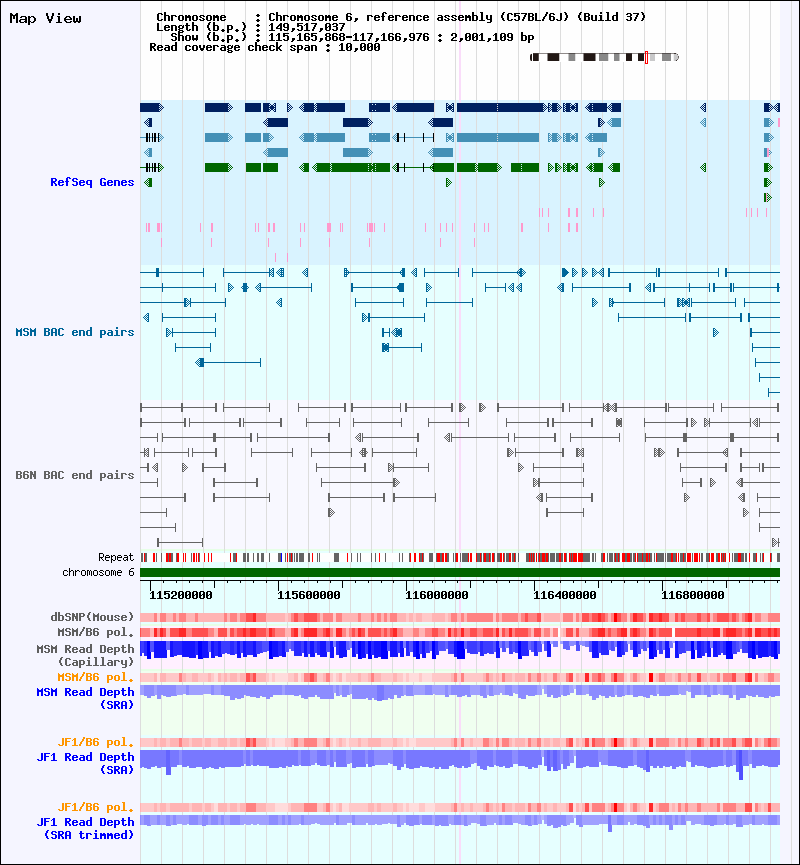Click axis position 116400000
Screen dimensions: 800x865
coord(564,595)
